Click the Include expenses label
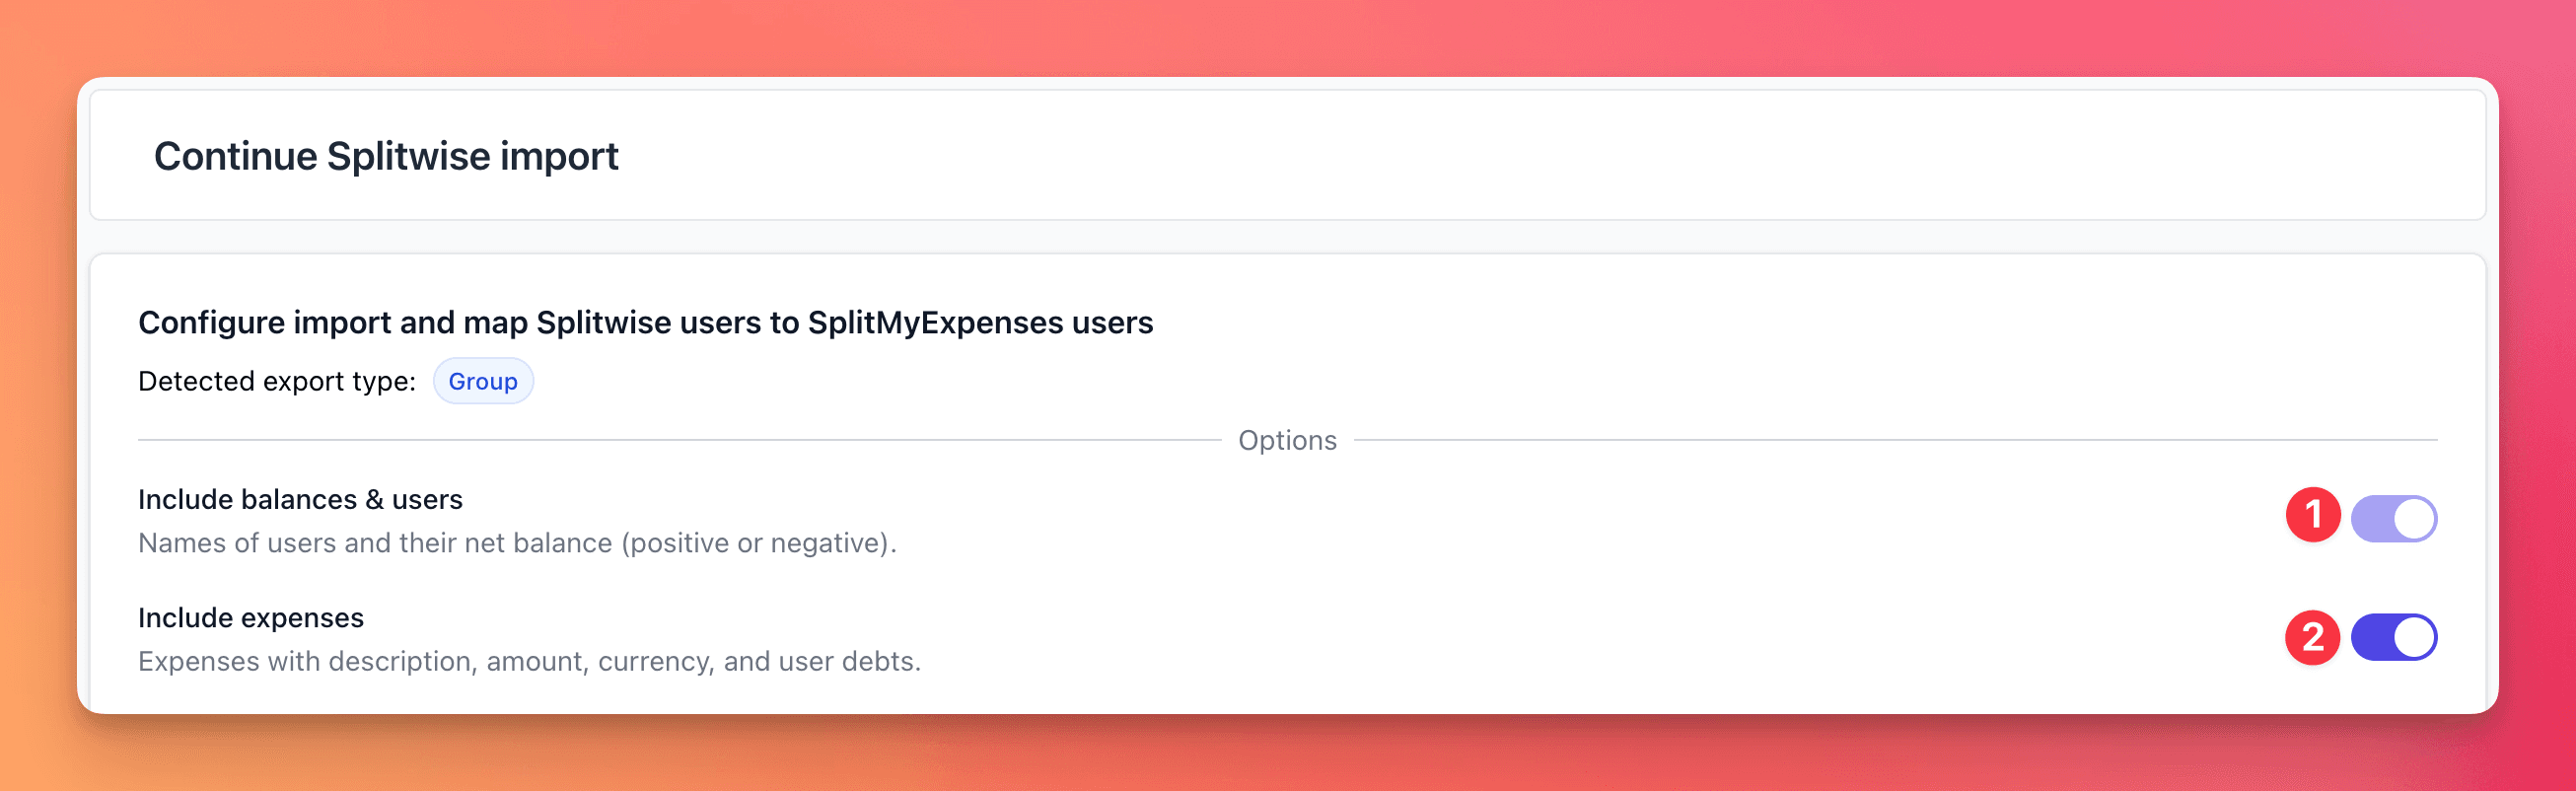The width and height of the screenshot is (2576, 791). pyautogui.click(x=251, y=618)
